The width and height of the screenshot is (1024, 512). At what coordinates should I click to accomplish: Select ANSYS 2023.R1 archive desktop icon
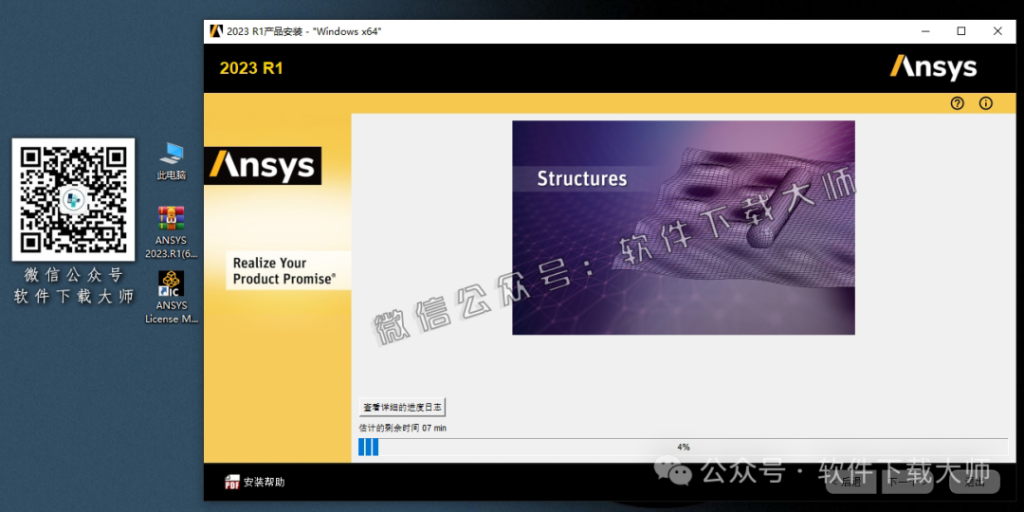coord(171,233)
